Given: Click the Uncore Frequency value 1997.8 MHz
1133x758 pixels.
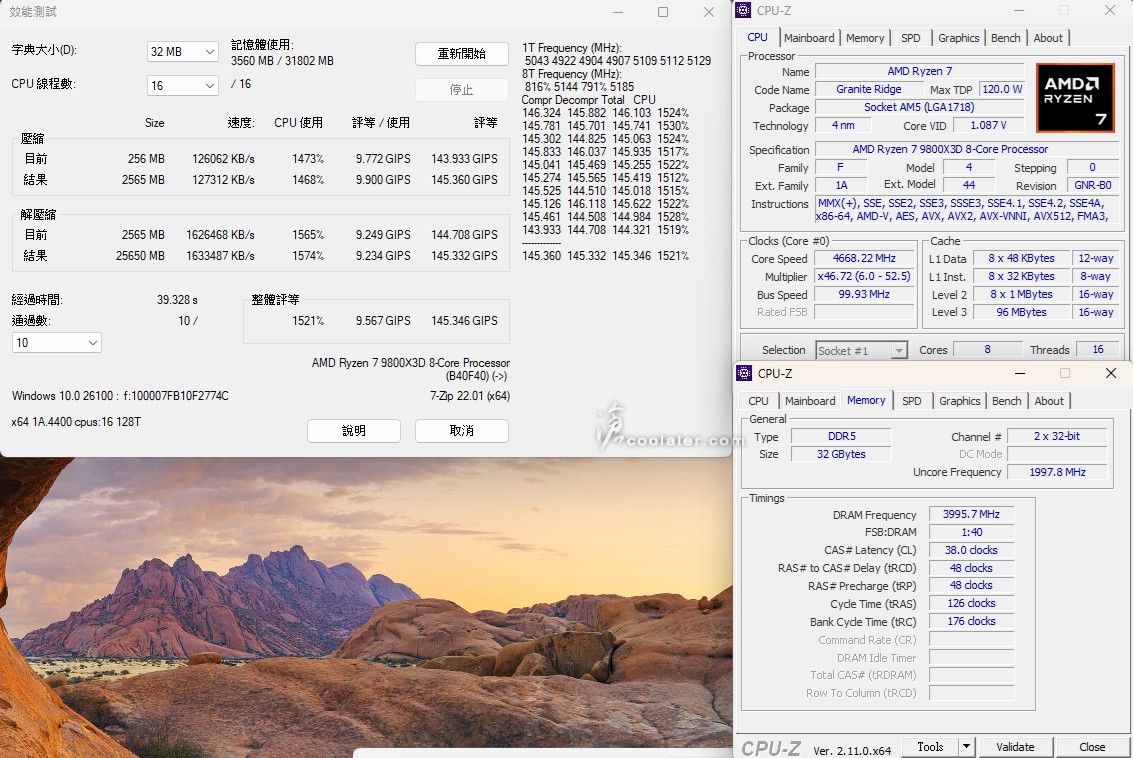Looking at the screenshot, I should pyautogui.click(x=1056, y=472).
